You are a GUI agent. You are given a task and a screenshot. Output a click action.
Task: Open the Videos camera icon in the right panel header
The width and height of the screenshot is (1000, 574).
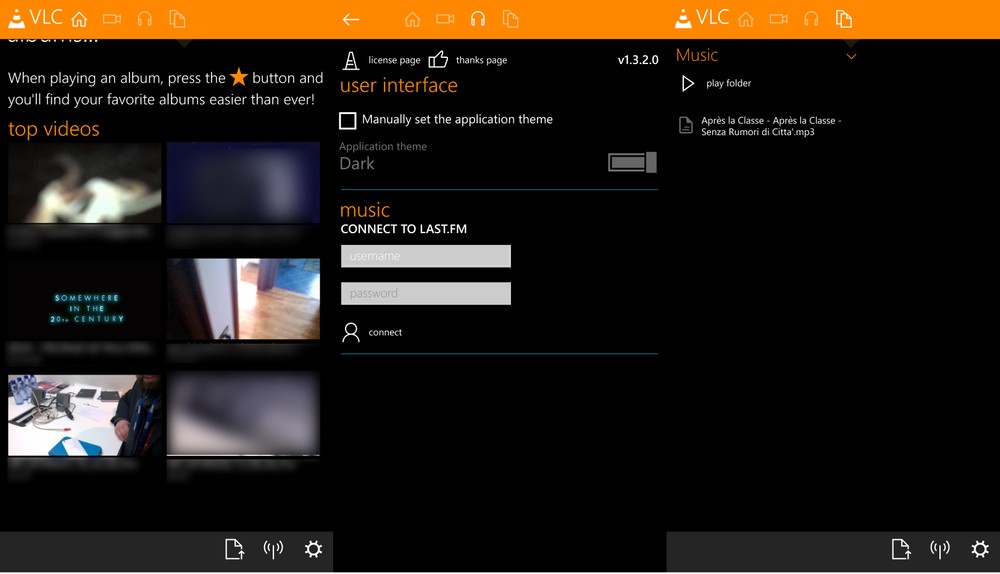click(x=779, y=19)
